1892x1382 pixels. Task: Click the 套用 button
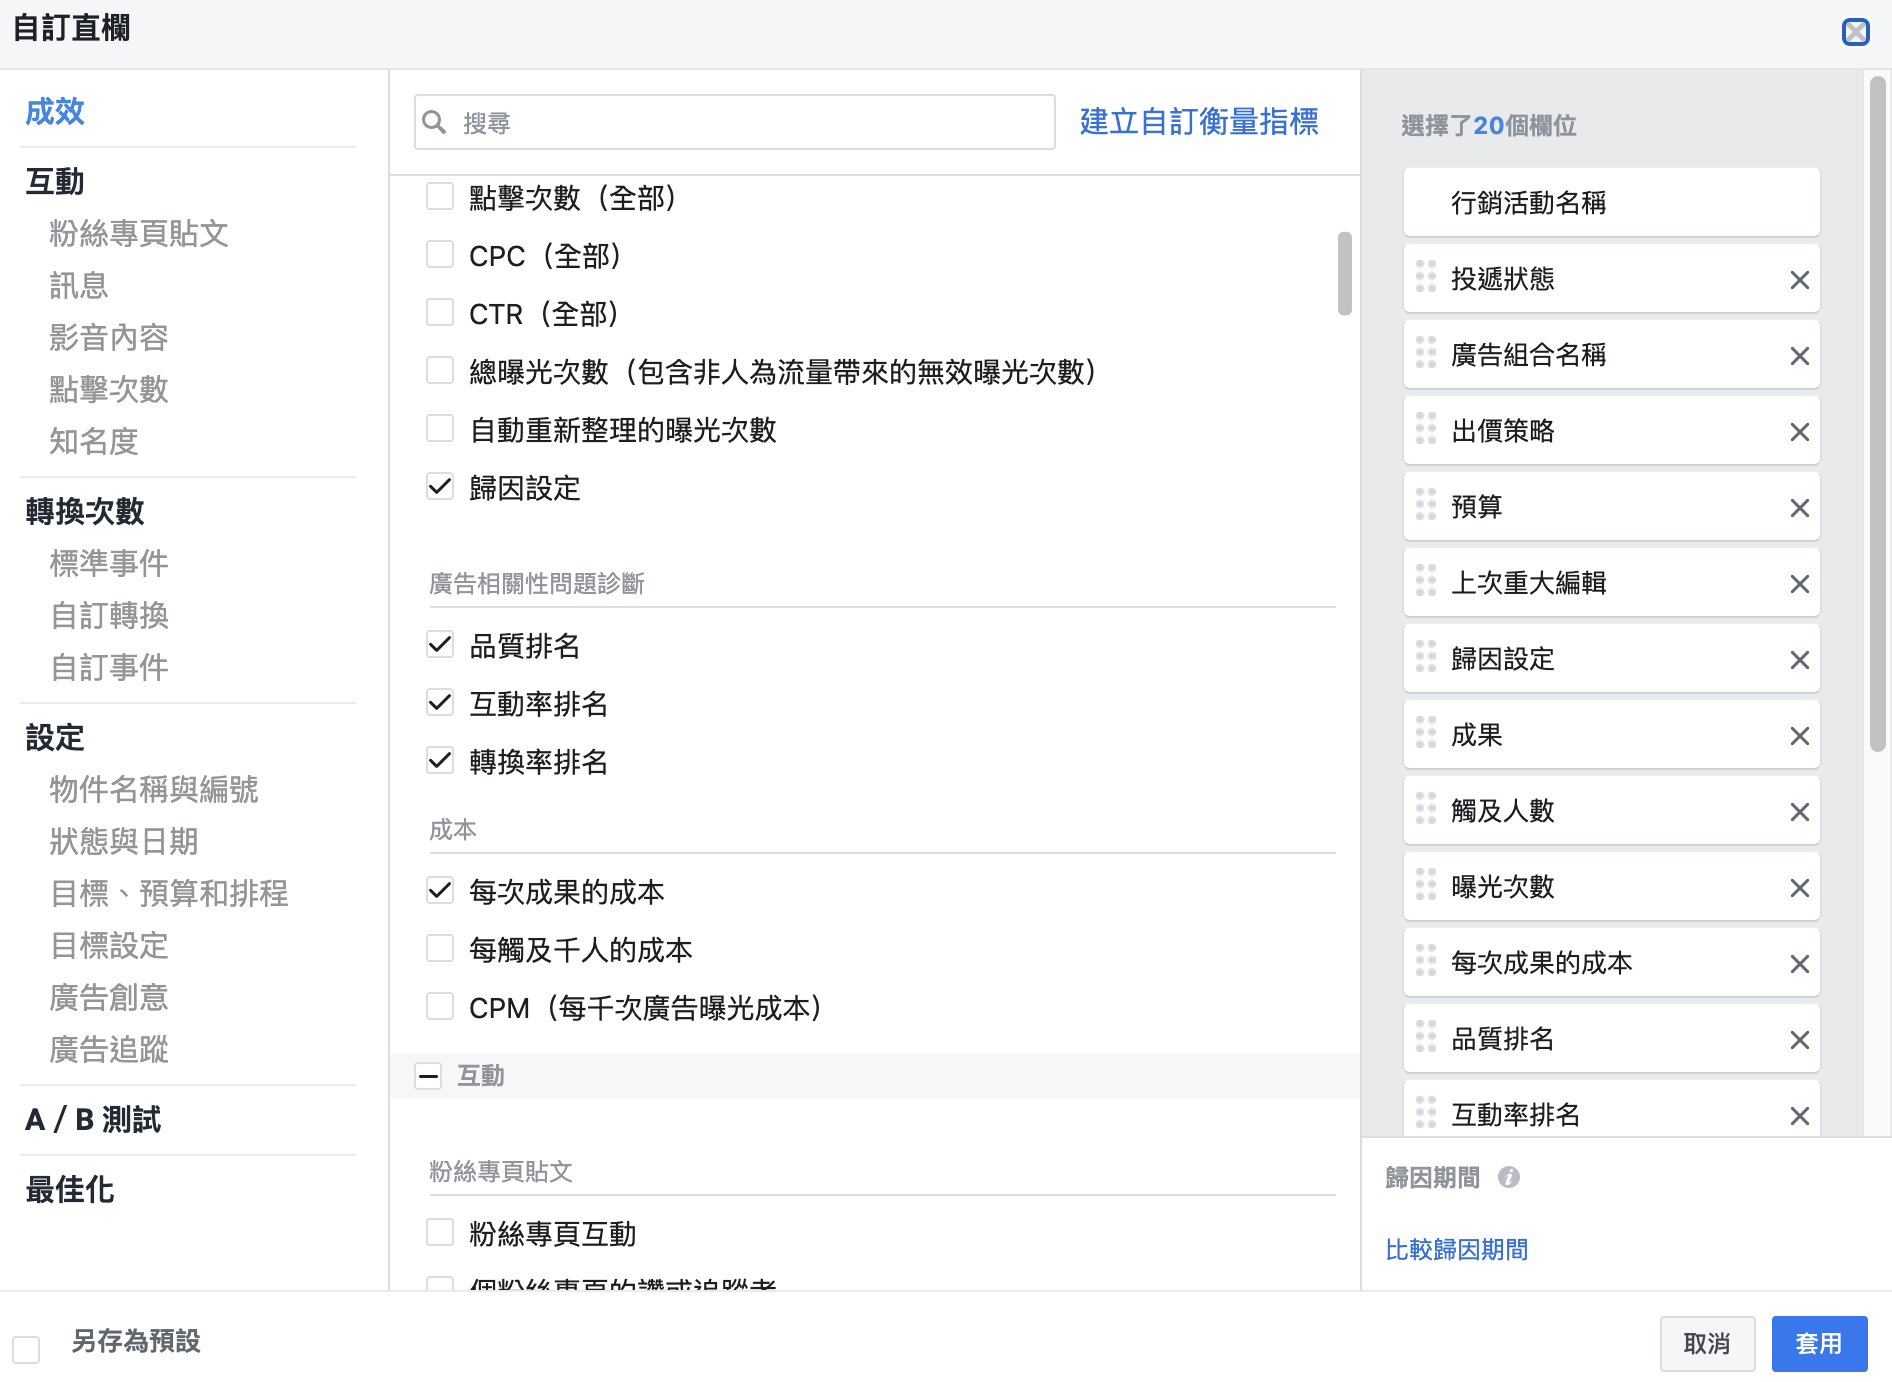click(1819, 1343)
